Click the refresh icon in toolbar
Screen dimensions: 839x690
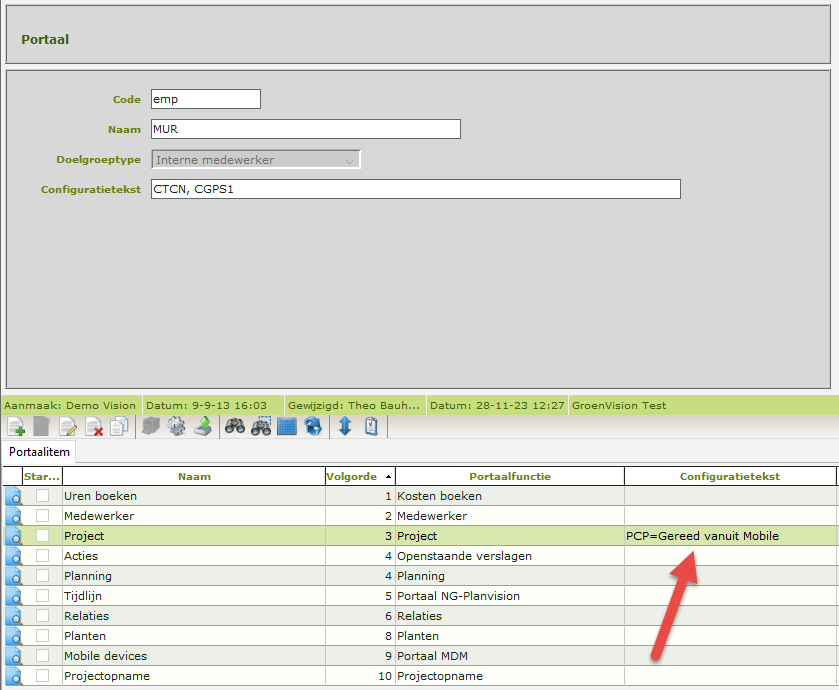(x=313, y=427)
